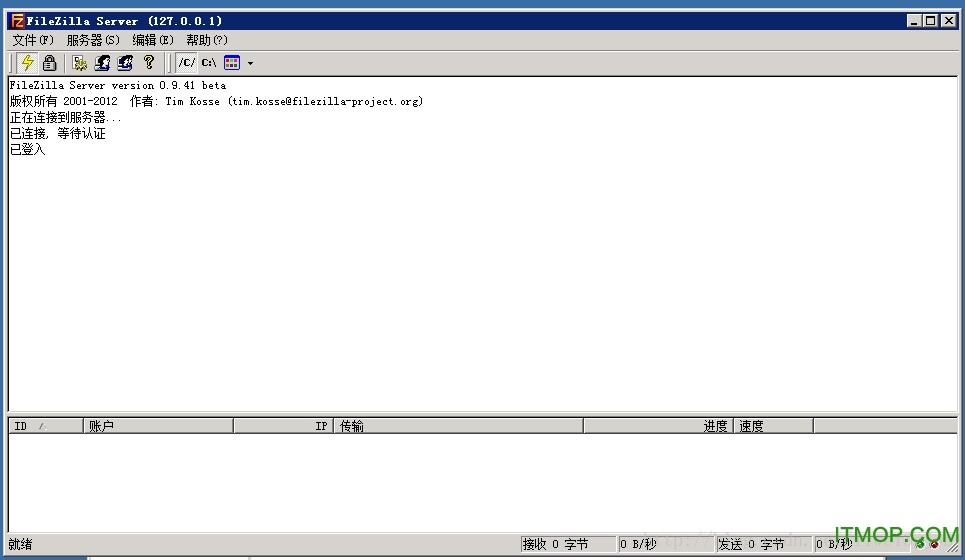This screenshot has height=560, width=965.
Task: Click the 进度 progress column header
Action: point(658,426)
